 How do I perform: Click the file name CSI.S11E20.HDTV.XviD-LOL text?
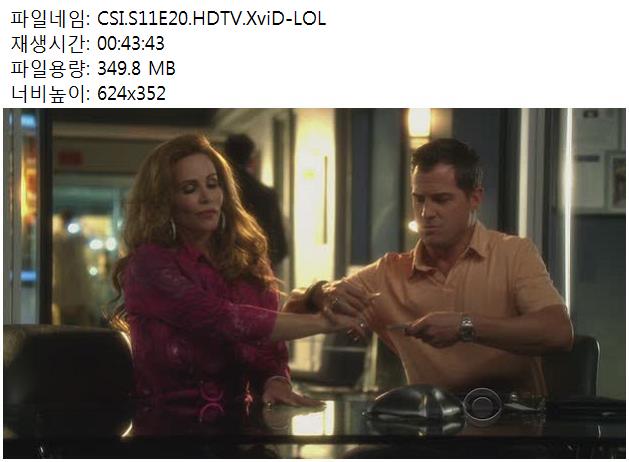point(211,18)
